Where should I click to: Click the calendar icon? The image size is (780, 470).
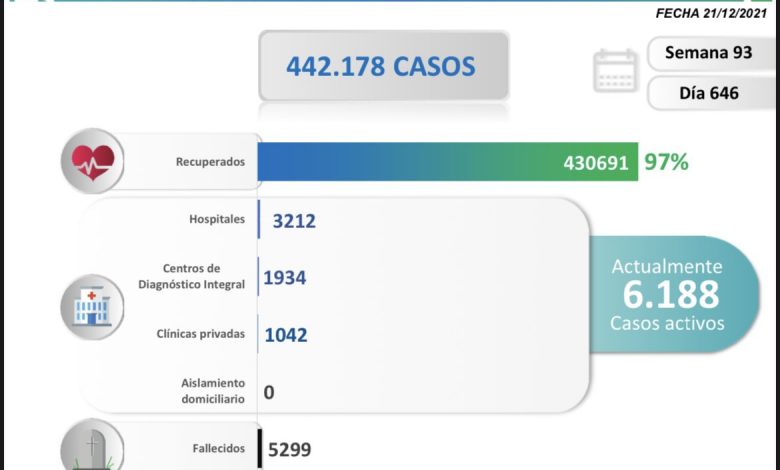(615, 71)
